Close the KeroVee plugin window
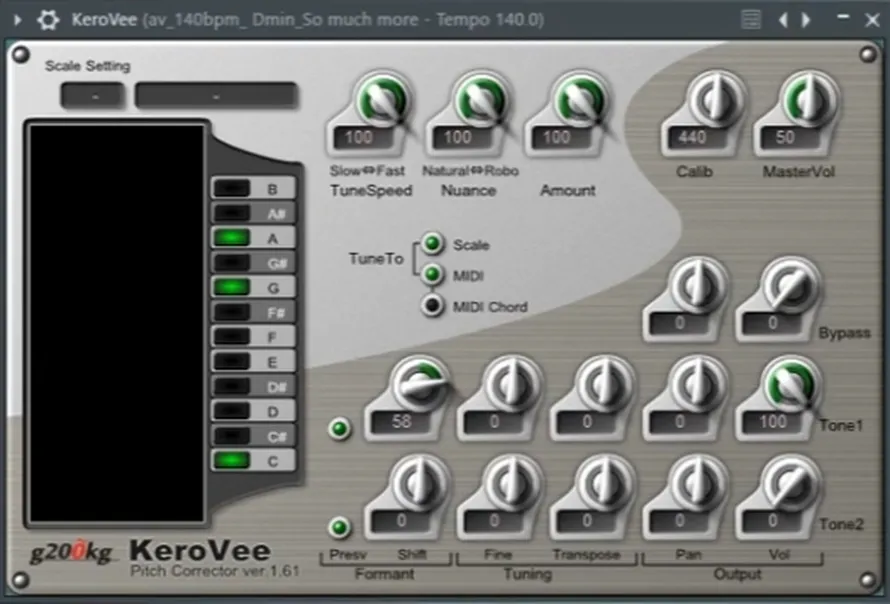Screen dimensions: 890x604 (x=872, y=20)
